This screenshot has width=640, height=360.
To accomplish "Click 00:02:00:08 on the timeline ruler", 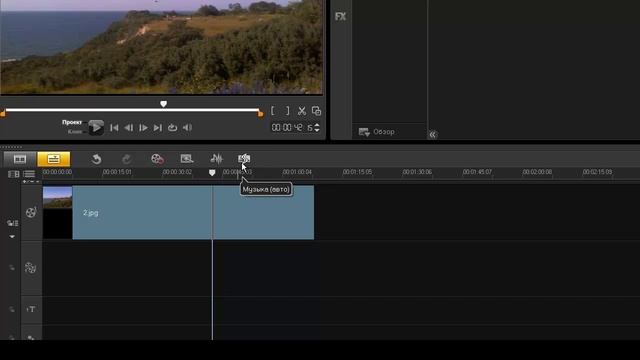I will click(537, 172).
